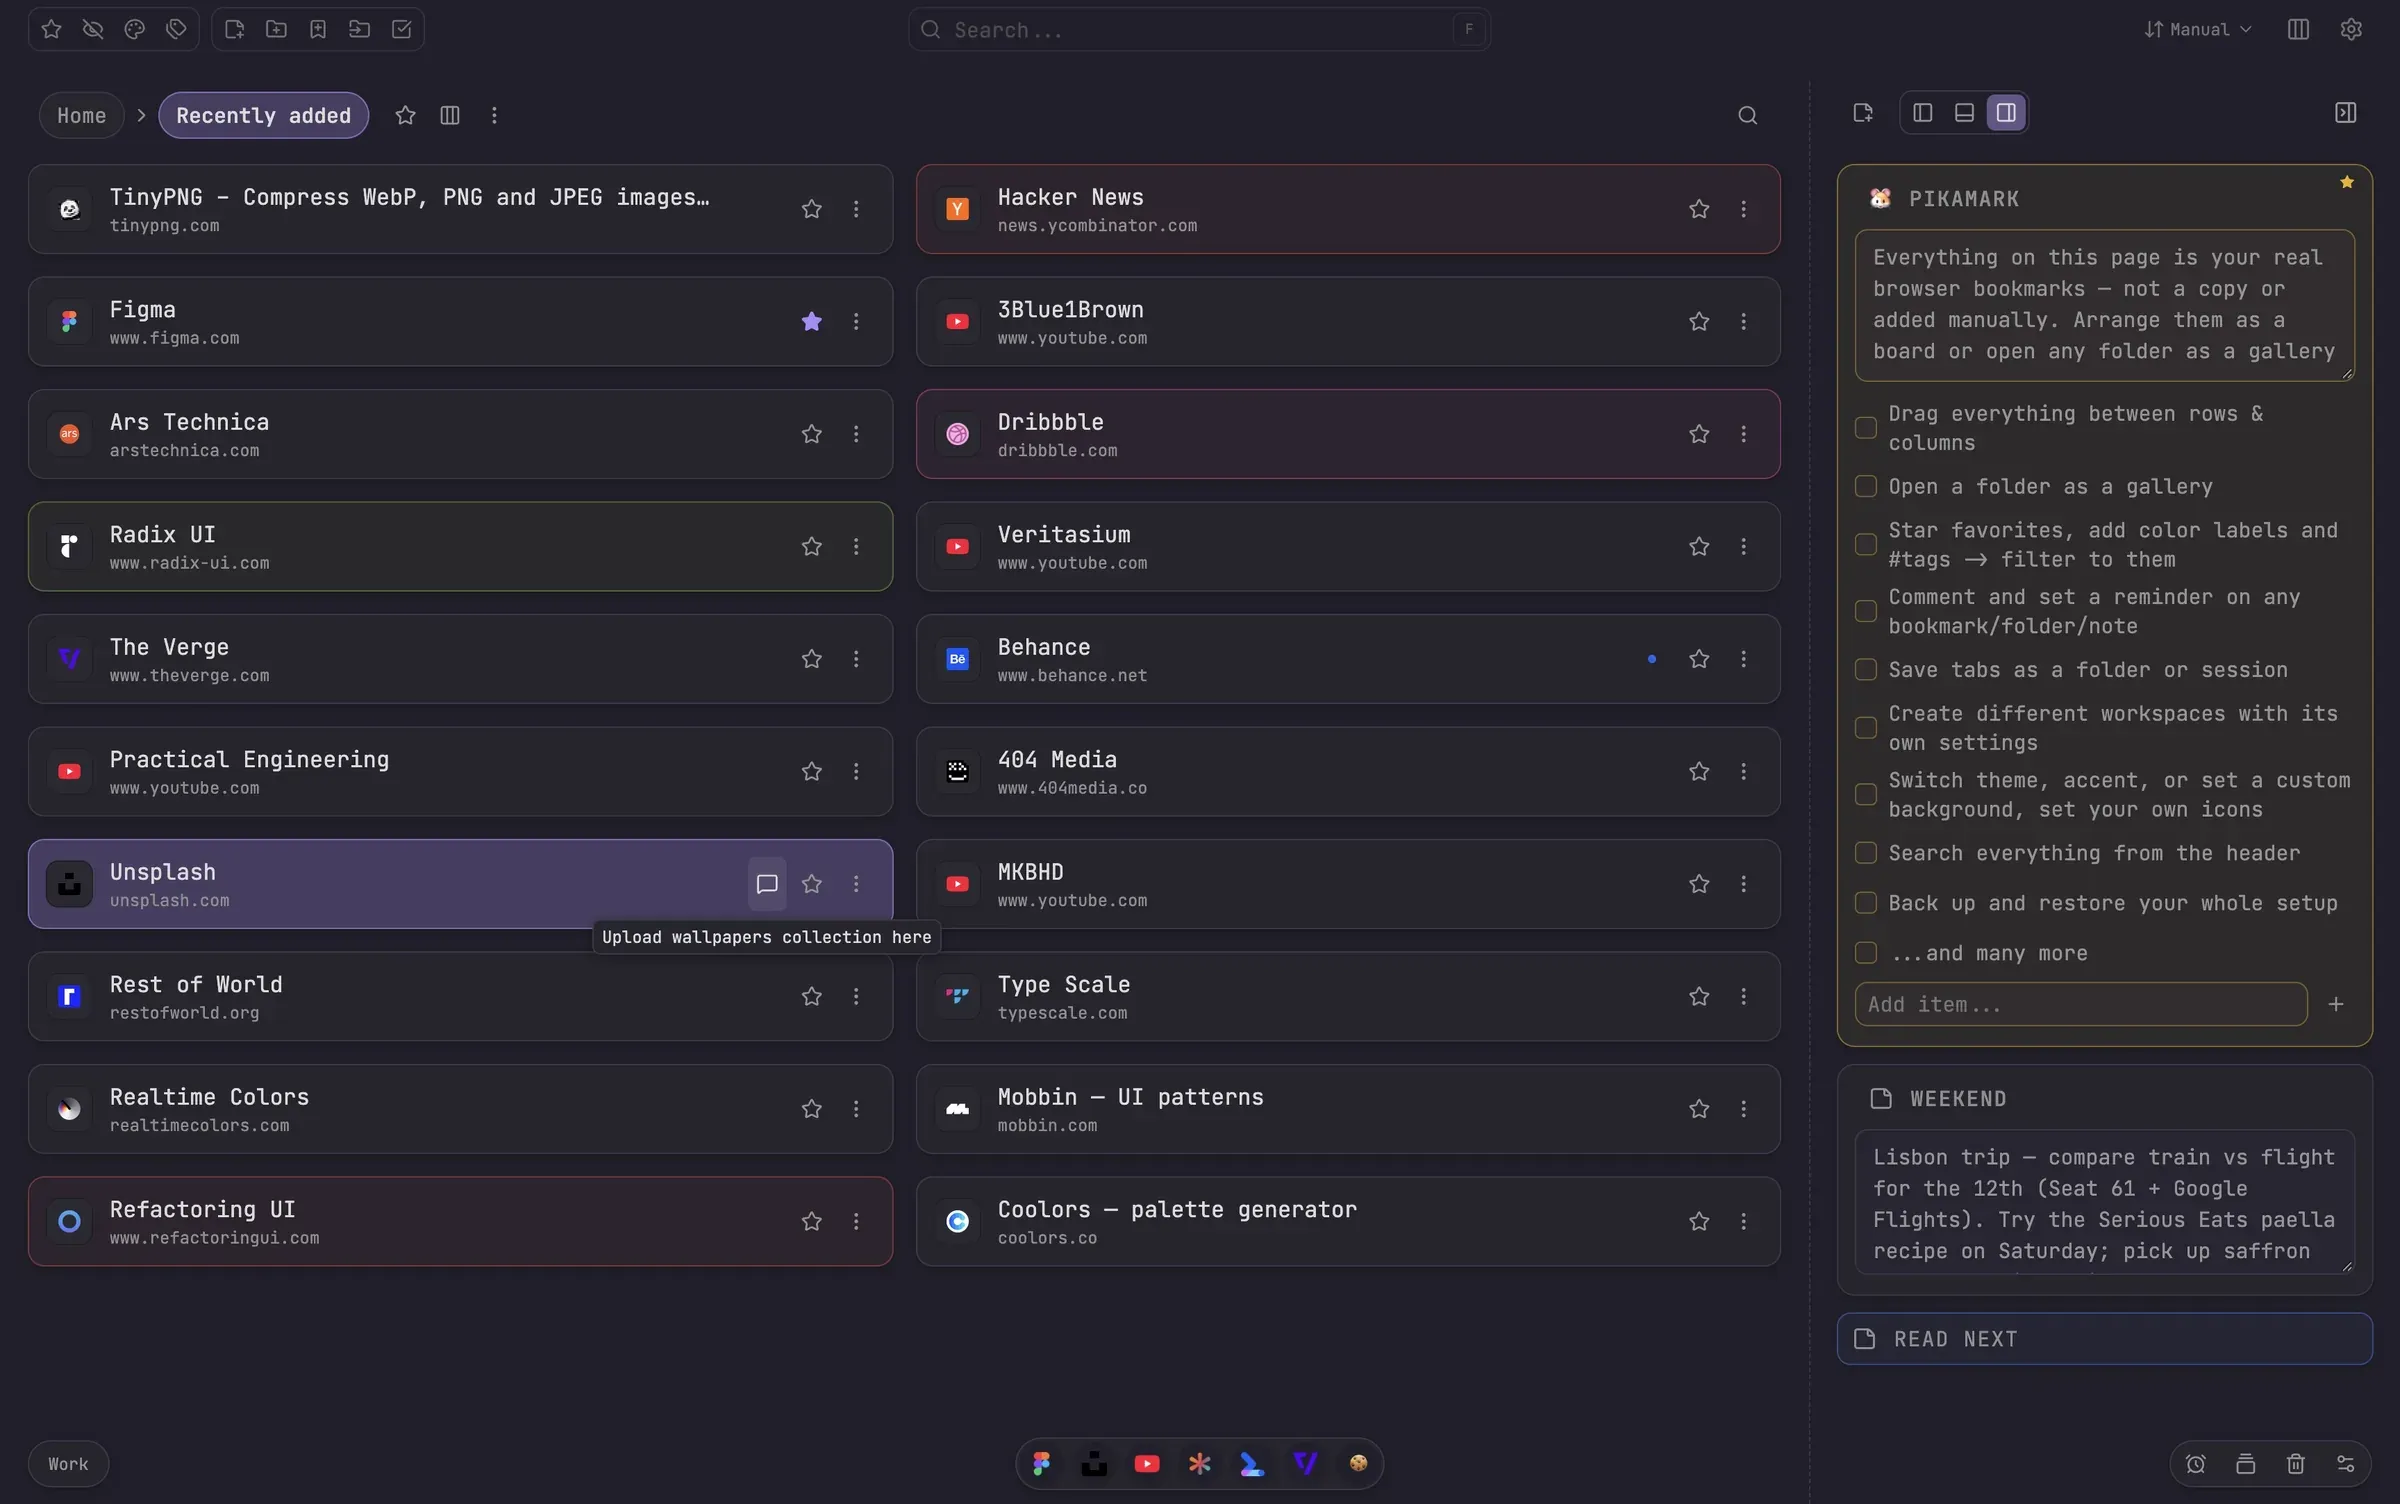Click the gold star on the PIKAMARK note
The image size is (2400, 1504).
point(2346,182)
